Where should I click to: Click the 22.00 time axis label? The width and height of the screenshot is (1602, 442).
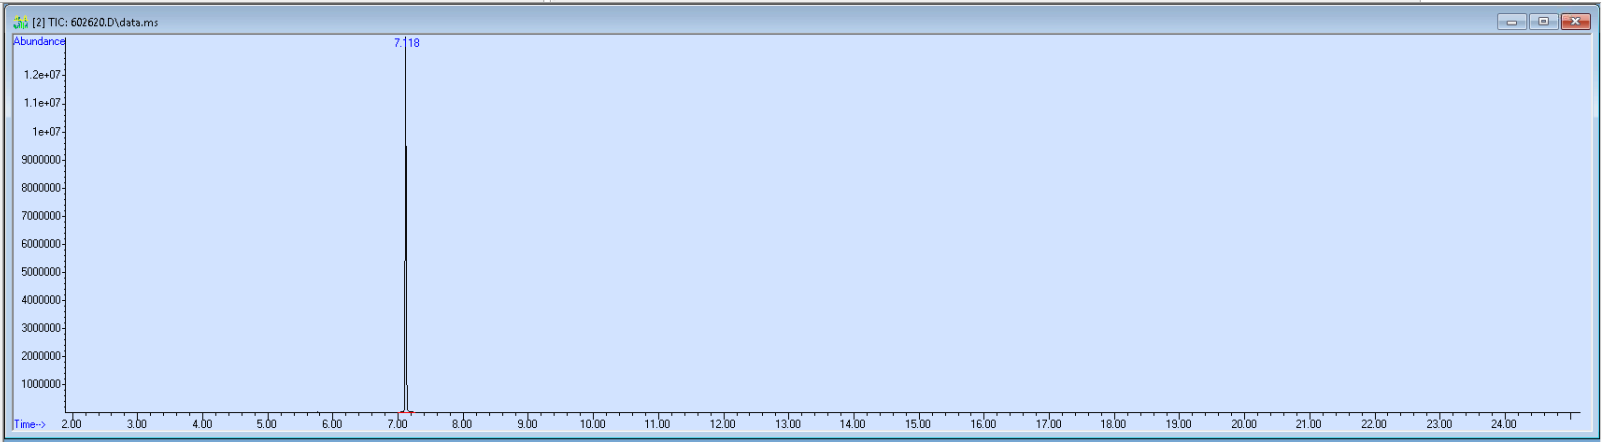point(1373,424)
